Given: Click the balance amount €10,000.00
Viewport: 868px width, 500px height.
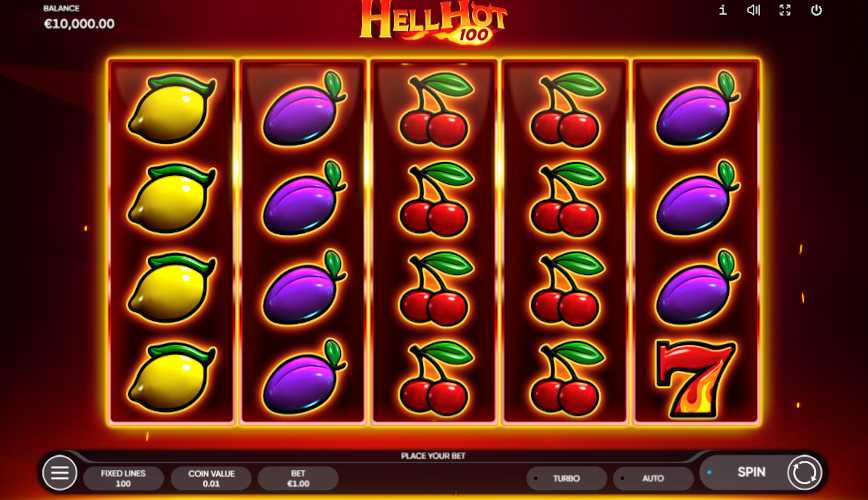Looking at the screenshot, I should (x=79, y=24).
